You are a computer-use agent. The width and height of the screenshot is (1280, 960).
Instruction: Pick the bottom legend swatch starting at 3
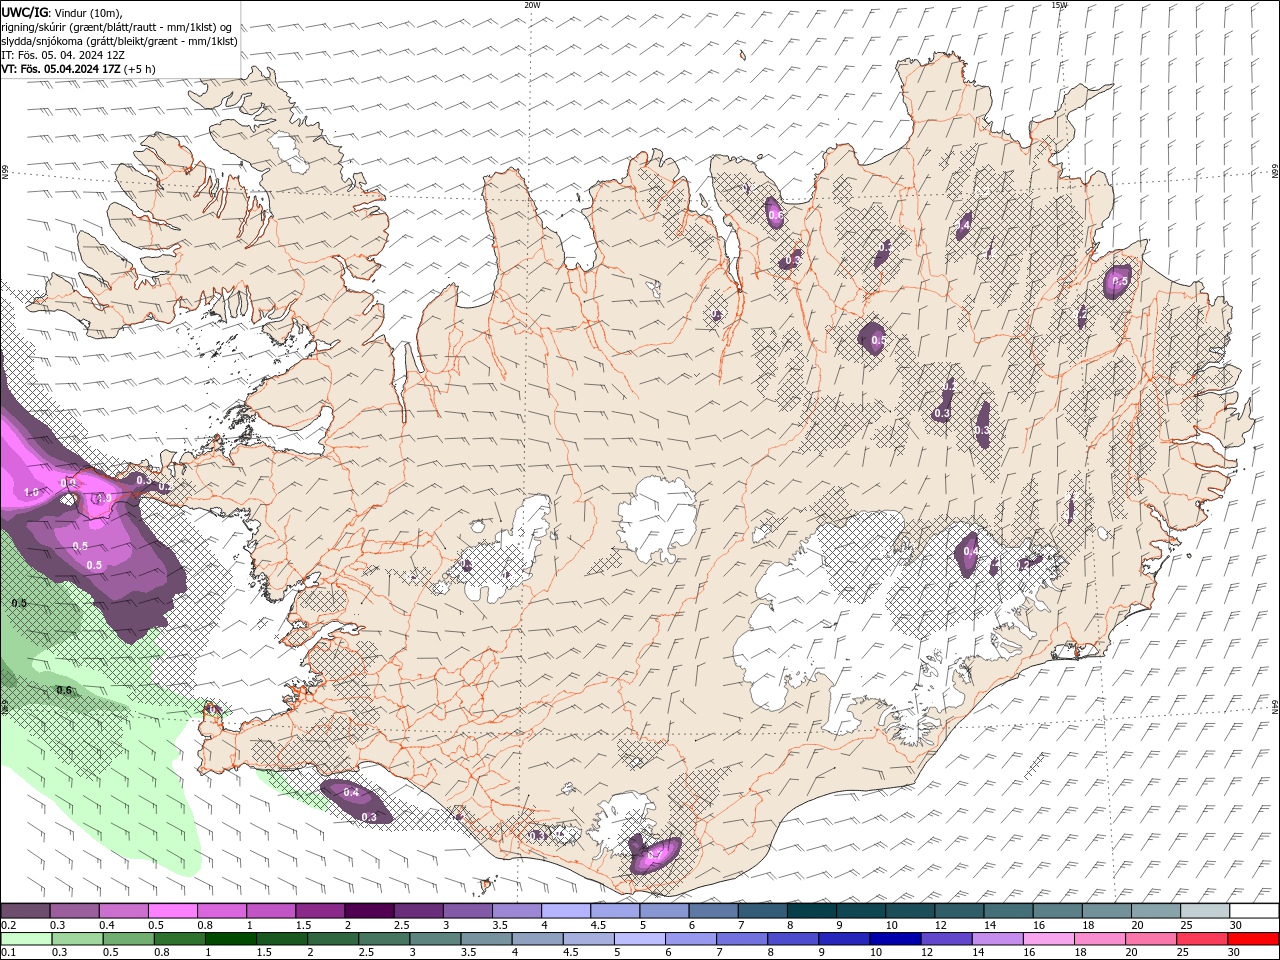click(435, 939)
